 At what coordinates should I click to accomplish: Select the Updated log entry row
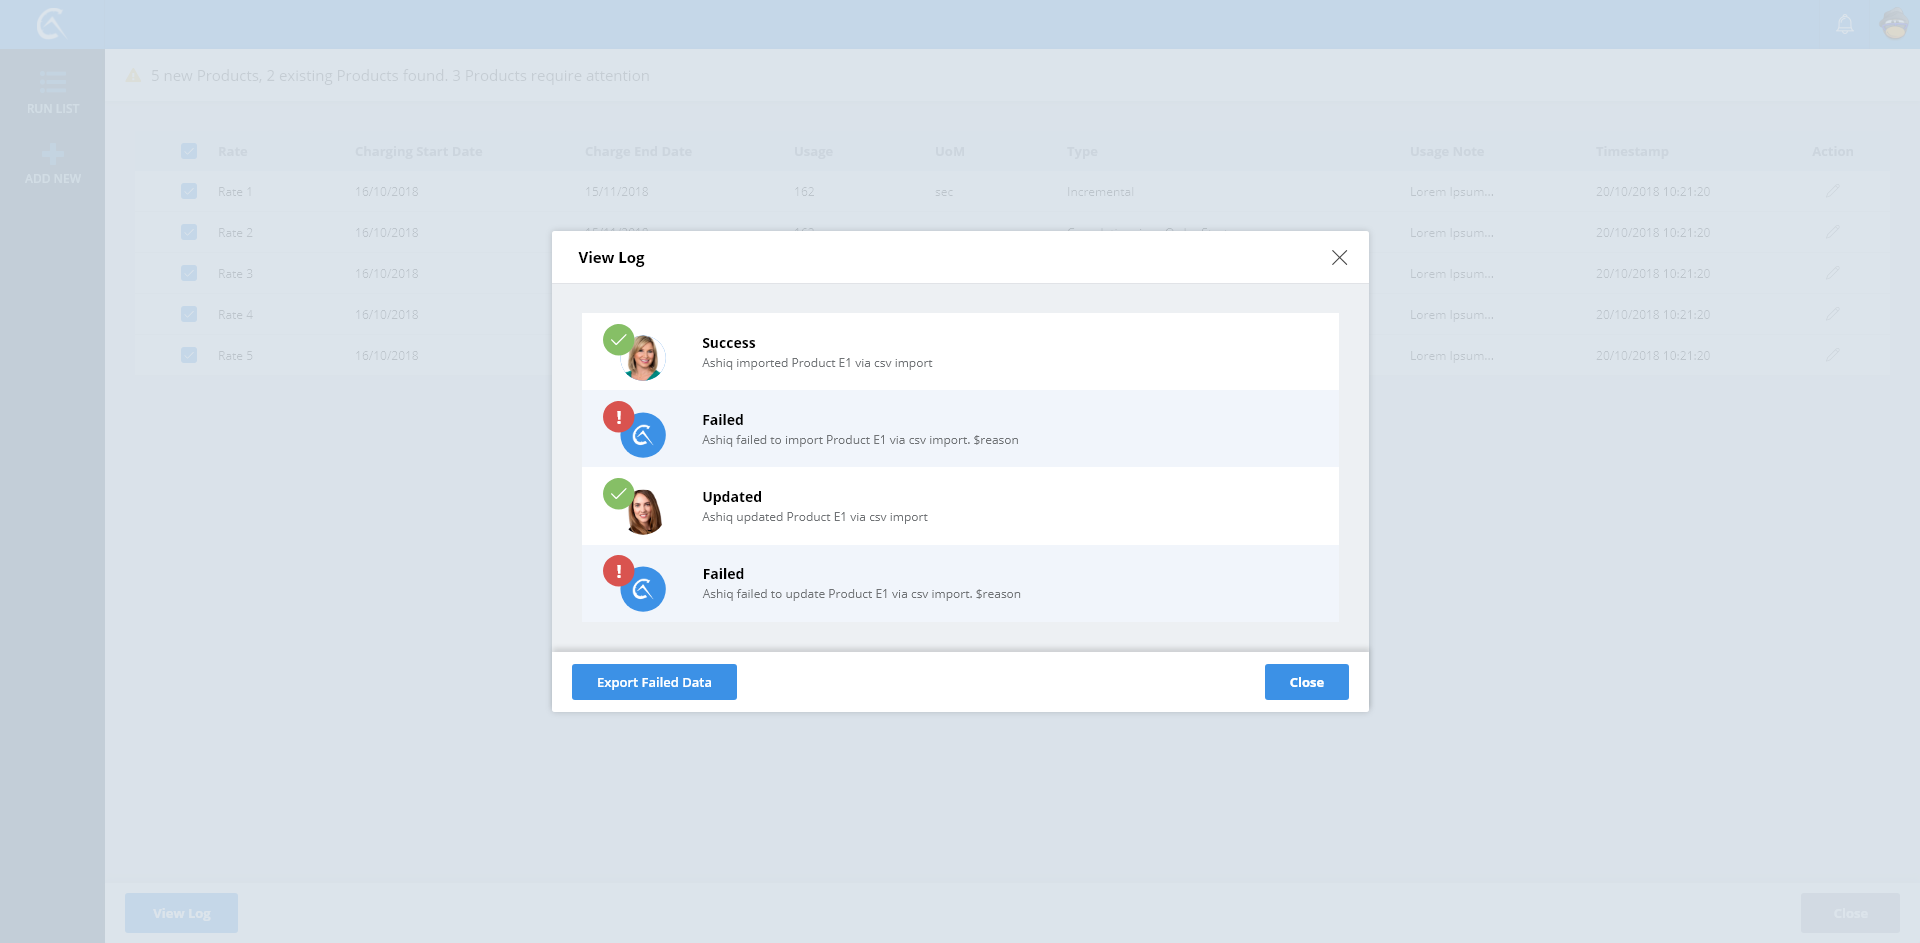click(x=960, y=506)
